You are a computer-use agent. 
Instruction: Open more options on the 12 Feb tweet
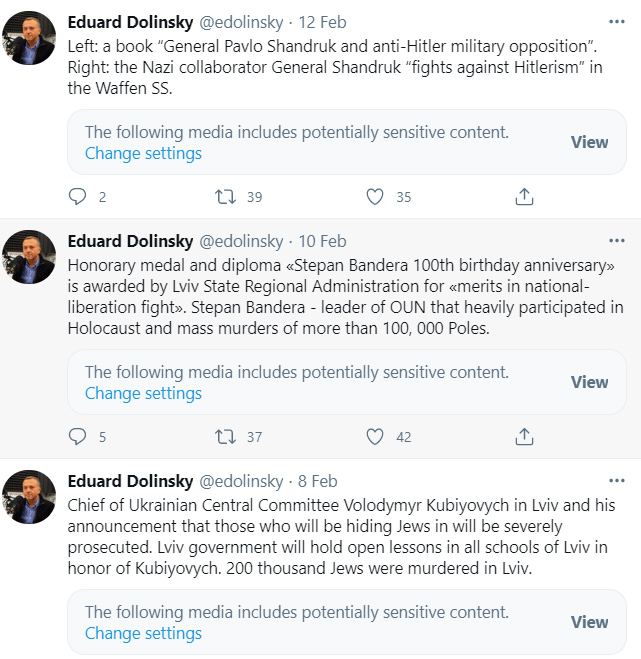(619, 22)
